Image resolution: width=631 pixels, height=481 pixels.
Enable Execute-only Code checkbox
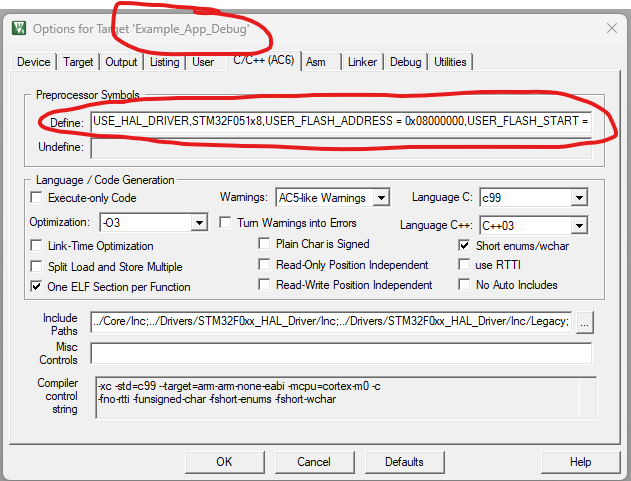coord(38,198)
